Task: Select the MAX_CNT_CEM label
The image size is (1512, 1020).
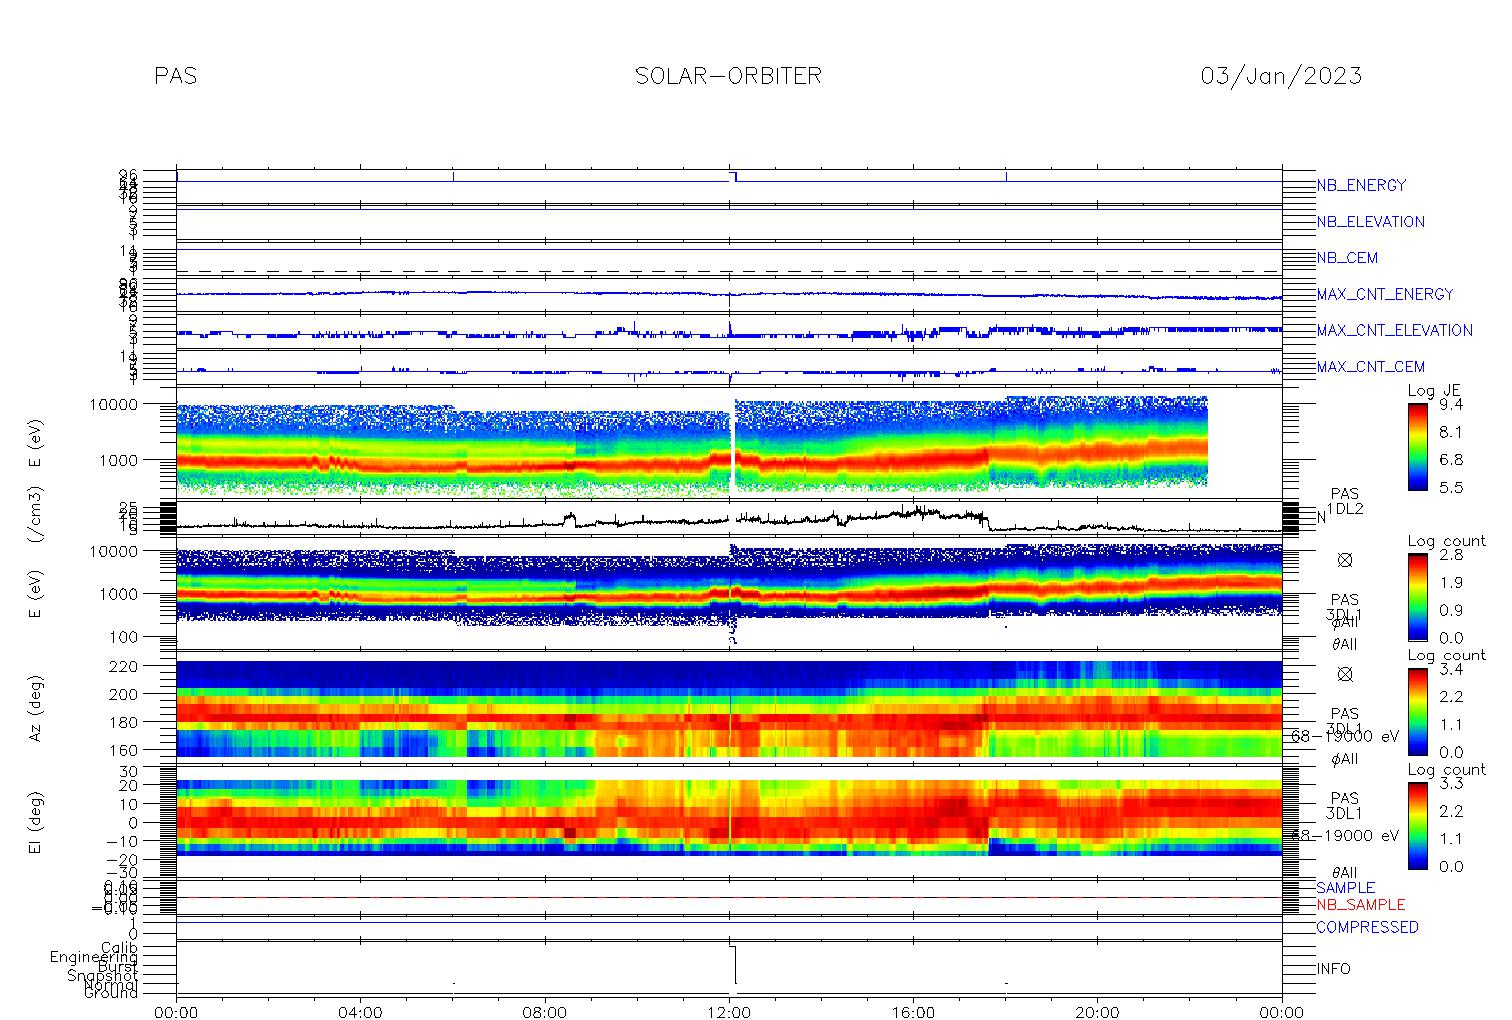Action: pos(1370,367)
